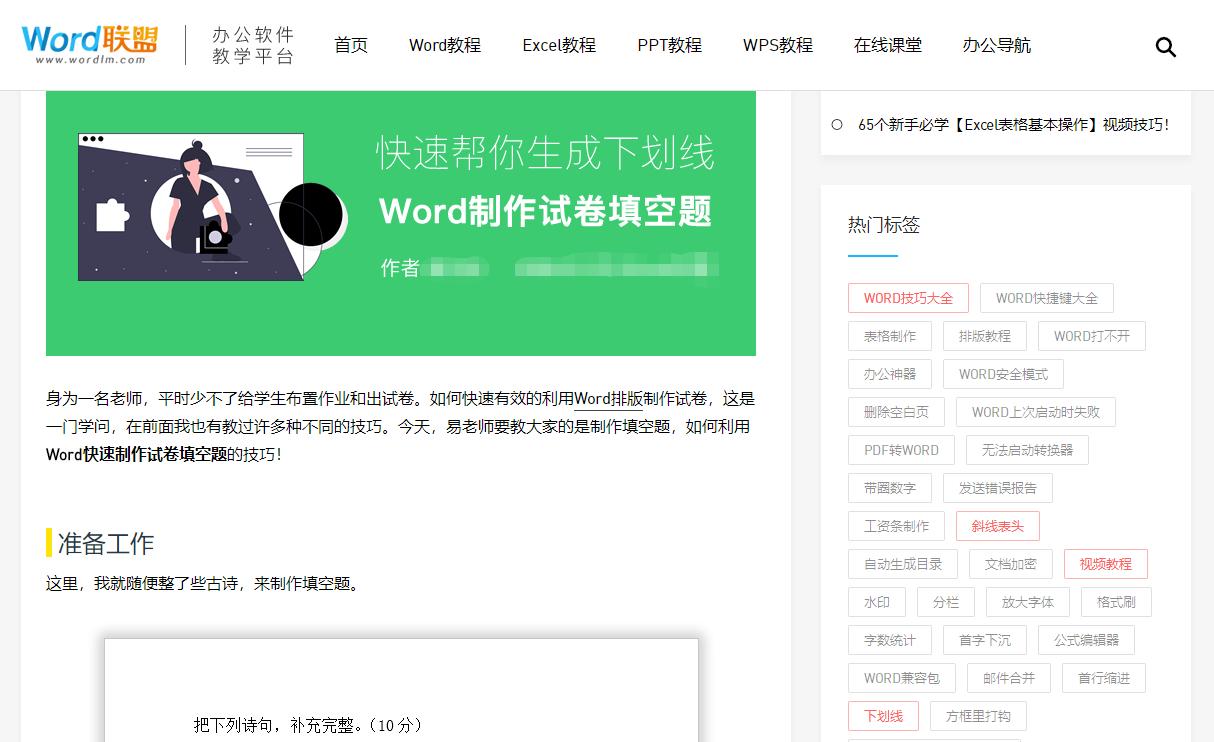Open the PPT教程 page
1214x742 pixels.
coord(669,46)
